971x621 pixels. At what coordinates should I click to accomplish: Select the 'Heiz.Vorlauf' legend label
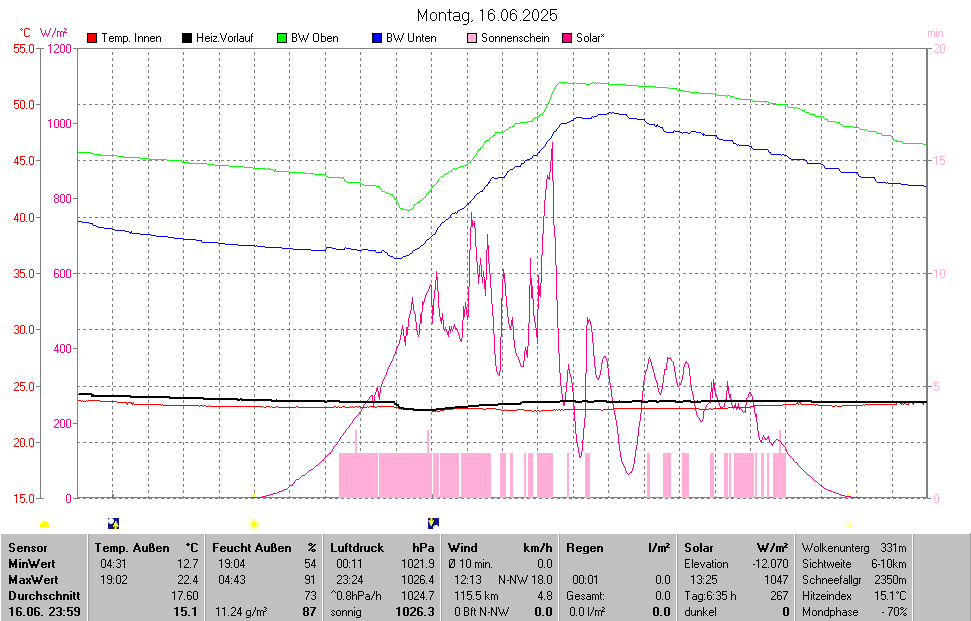click(225, 38)
